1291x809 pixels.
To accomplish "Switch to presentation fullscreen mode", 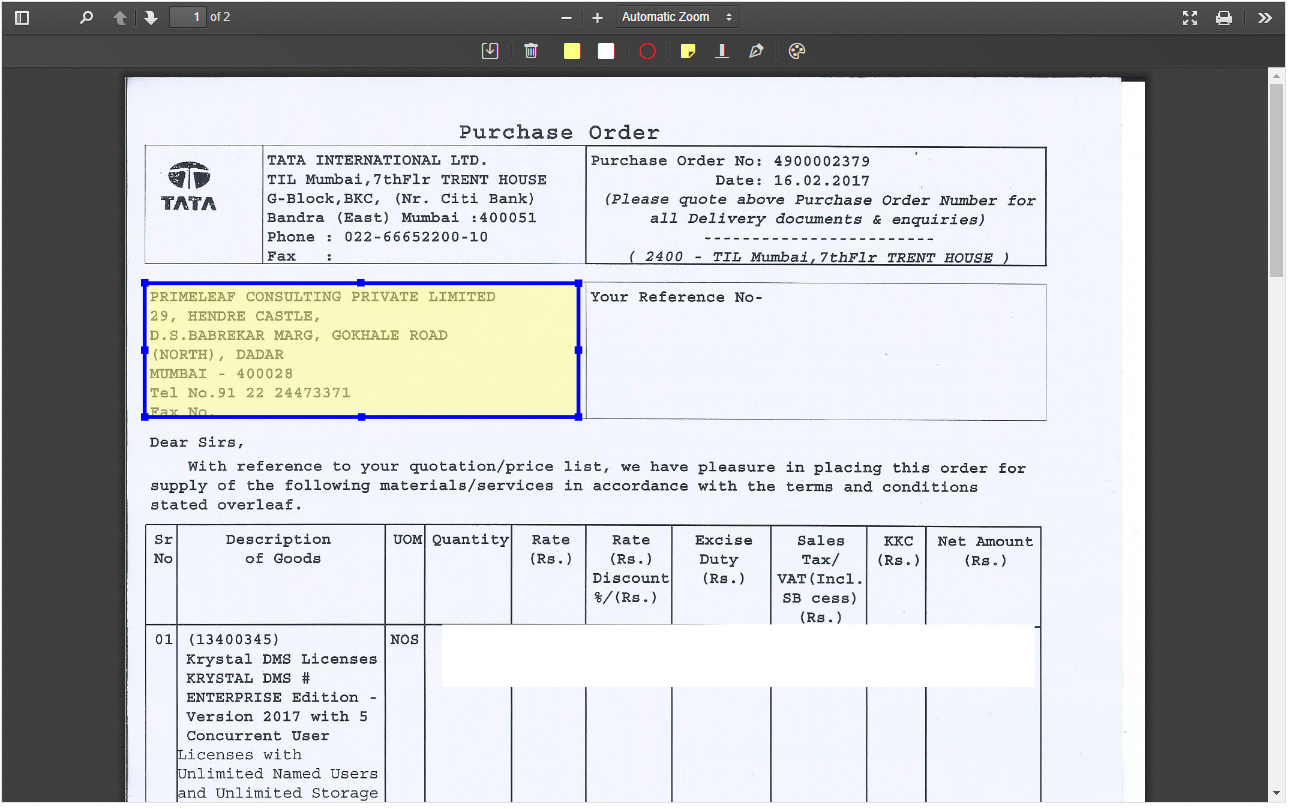I will [1190, 18].
